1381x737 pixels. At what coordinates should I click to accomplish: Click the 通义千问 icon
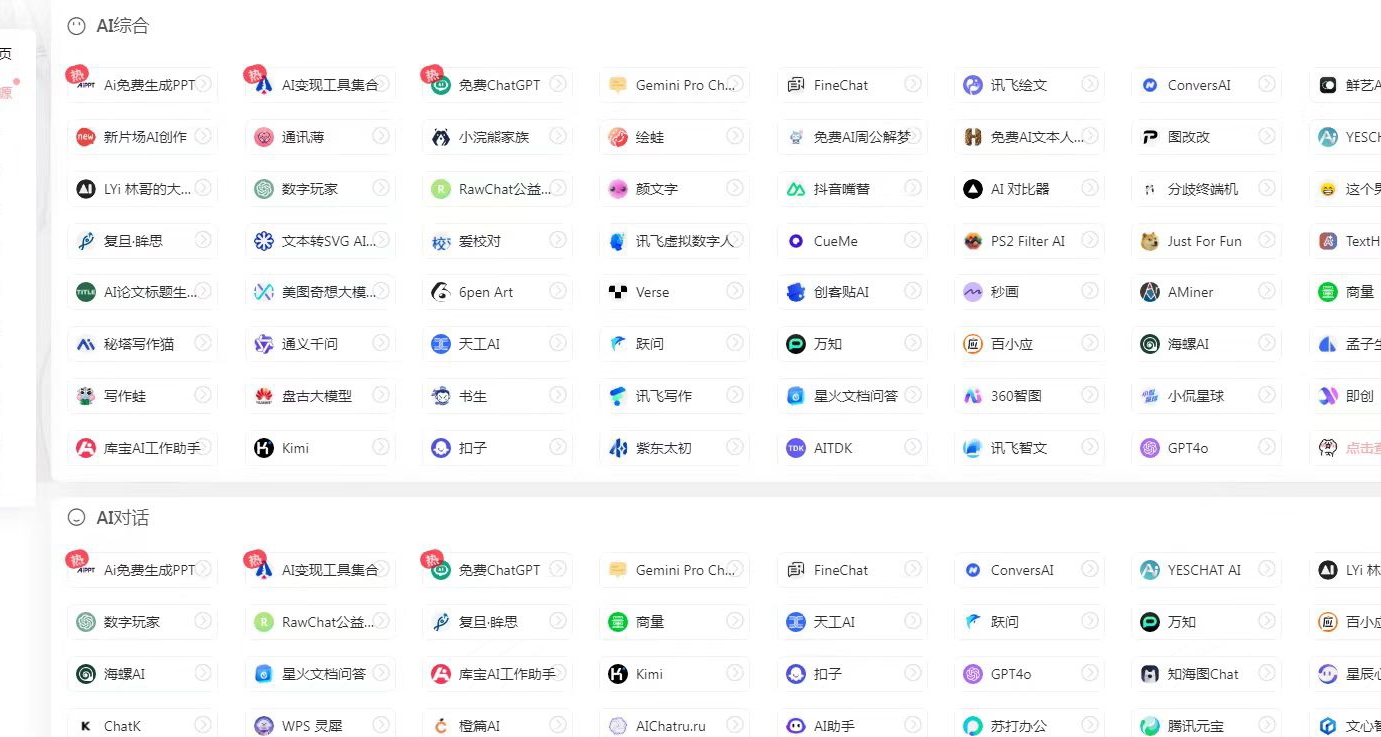[264, 343]
